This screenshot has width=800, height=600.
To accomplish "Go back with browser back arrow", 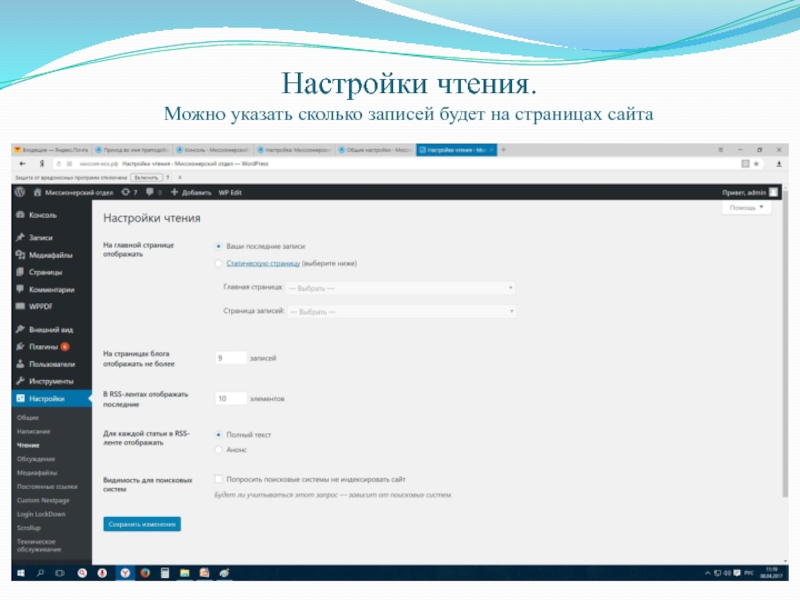I will coord(22,164).
